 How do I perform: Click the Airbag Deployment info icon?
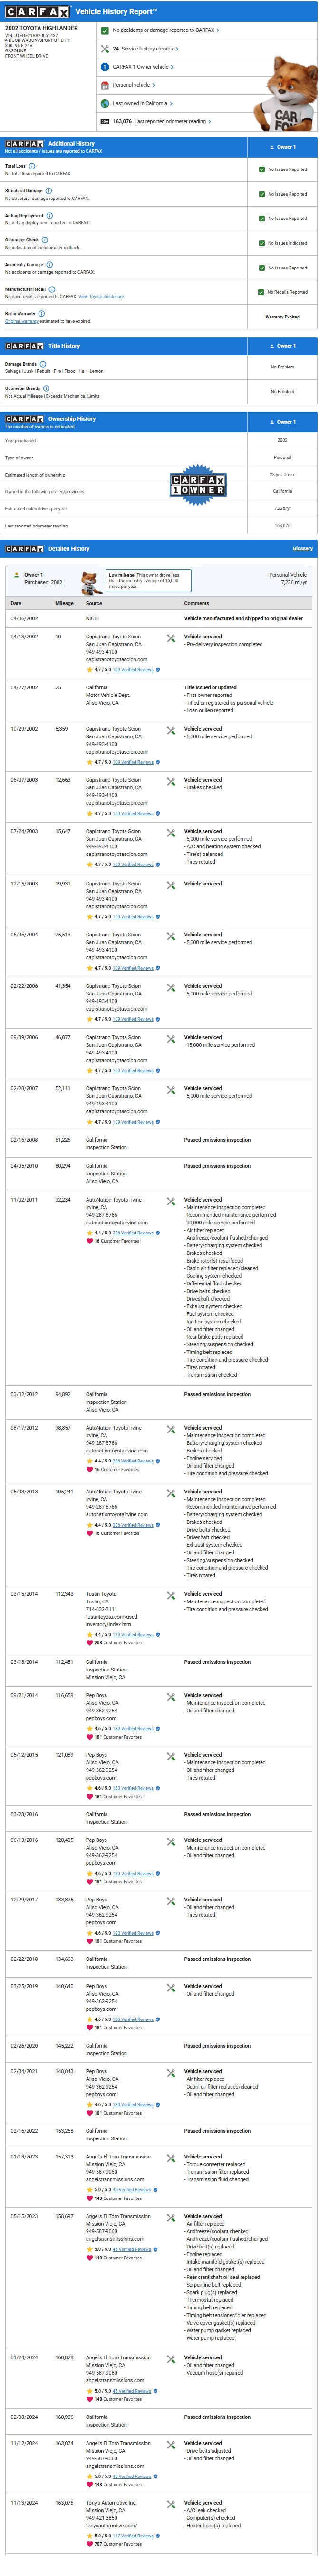(50, 215)
